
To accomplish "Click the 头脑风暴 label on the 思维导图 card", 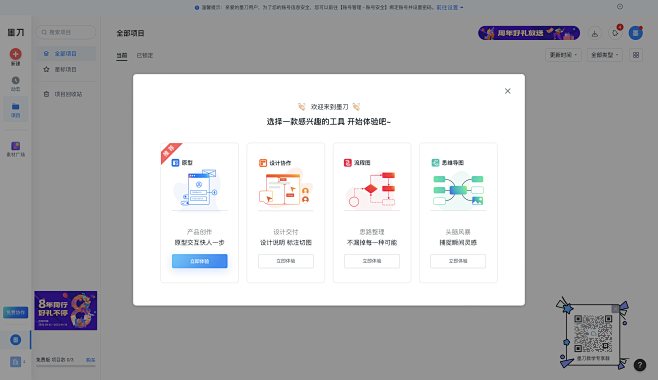I will coord(458,232).
